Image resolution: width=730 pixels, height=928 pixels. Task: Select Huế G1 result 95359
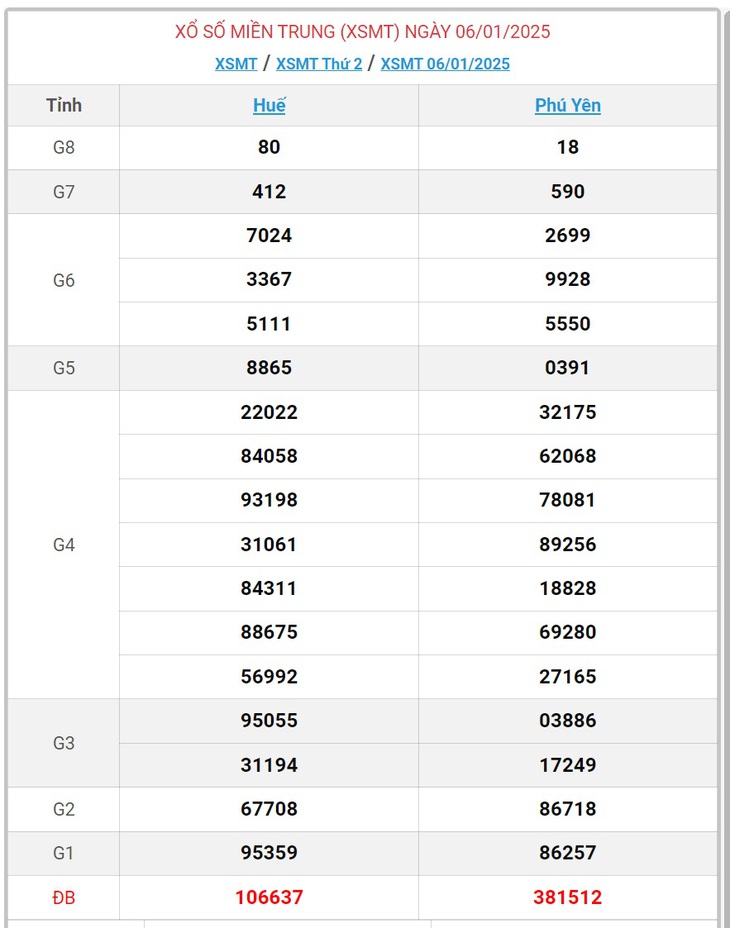point(269,853)
